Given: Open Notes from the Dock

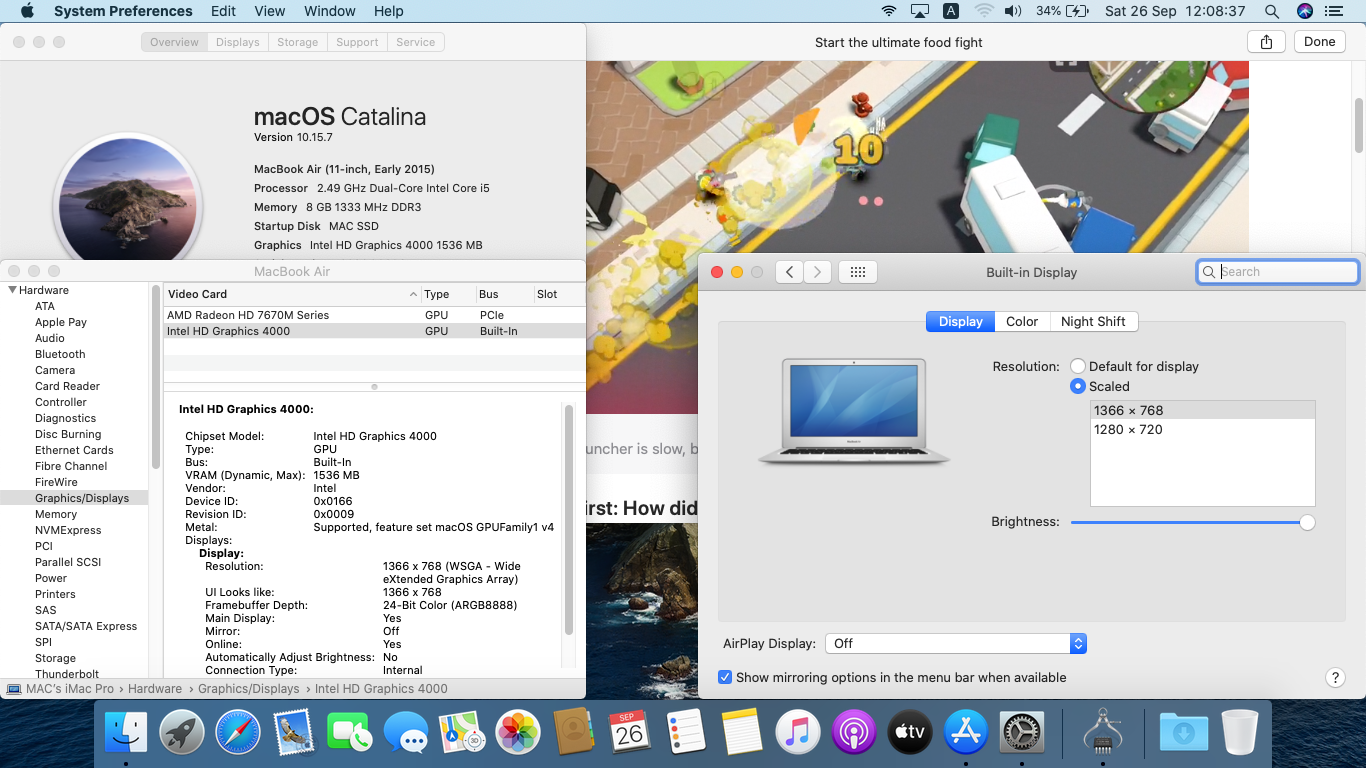Looking at the screenshot, I should pyautogui.click(x=742, y=733).
